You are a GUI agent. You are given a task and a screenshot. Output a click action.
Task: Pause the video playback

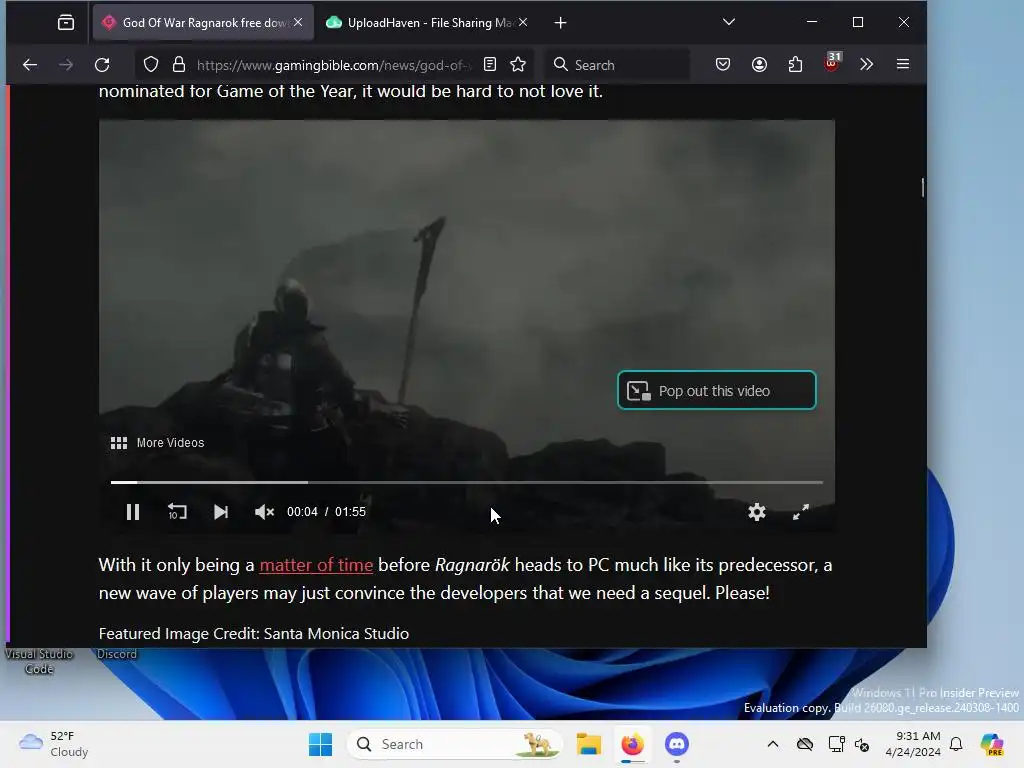tap(133, 512)
